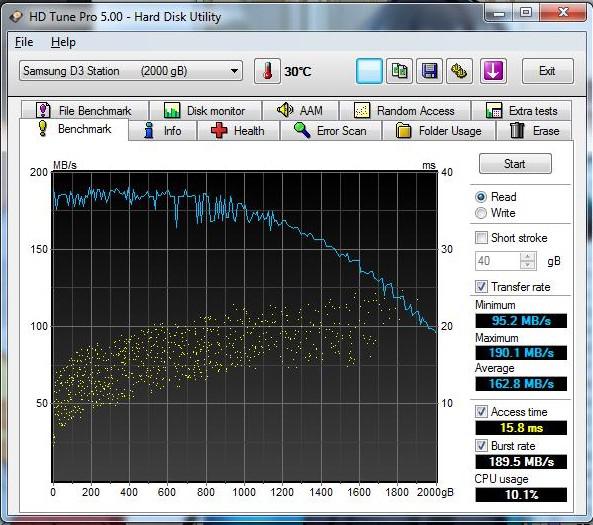This screenshot has height=525, width=593.
Task: Click the Start benchmark button
Action: [515, 164]
